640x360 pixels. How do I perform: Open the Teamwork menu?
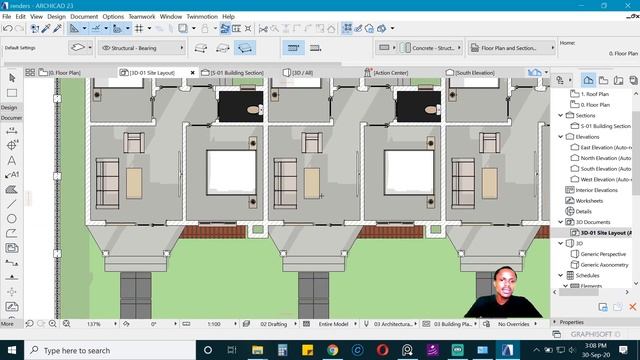pyautogui.click(x=142, y=17)
